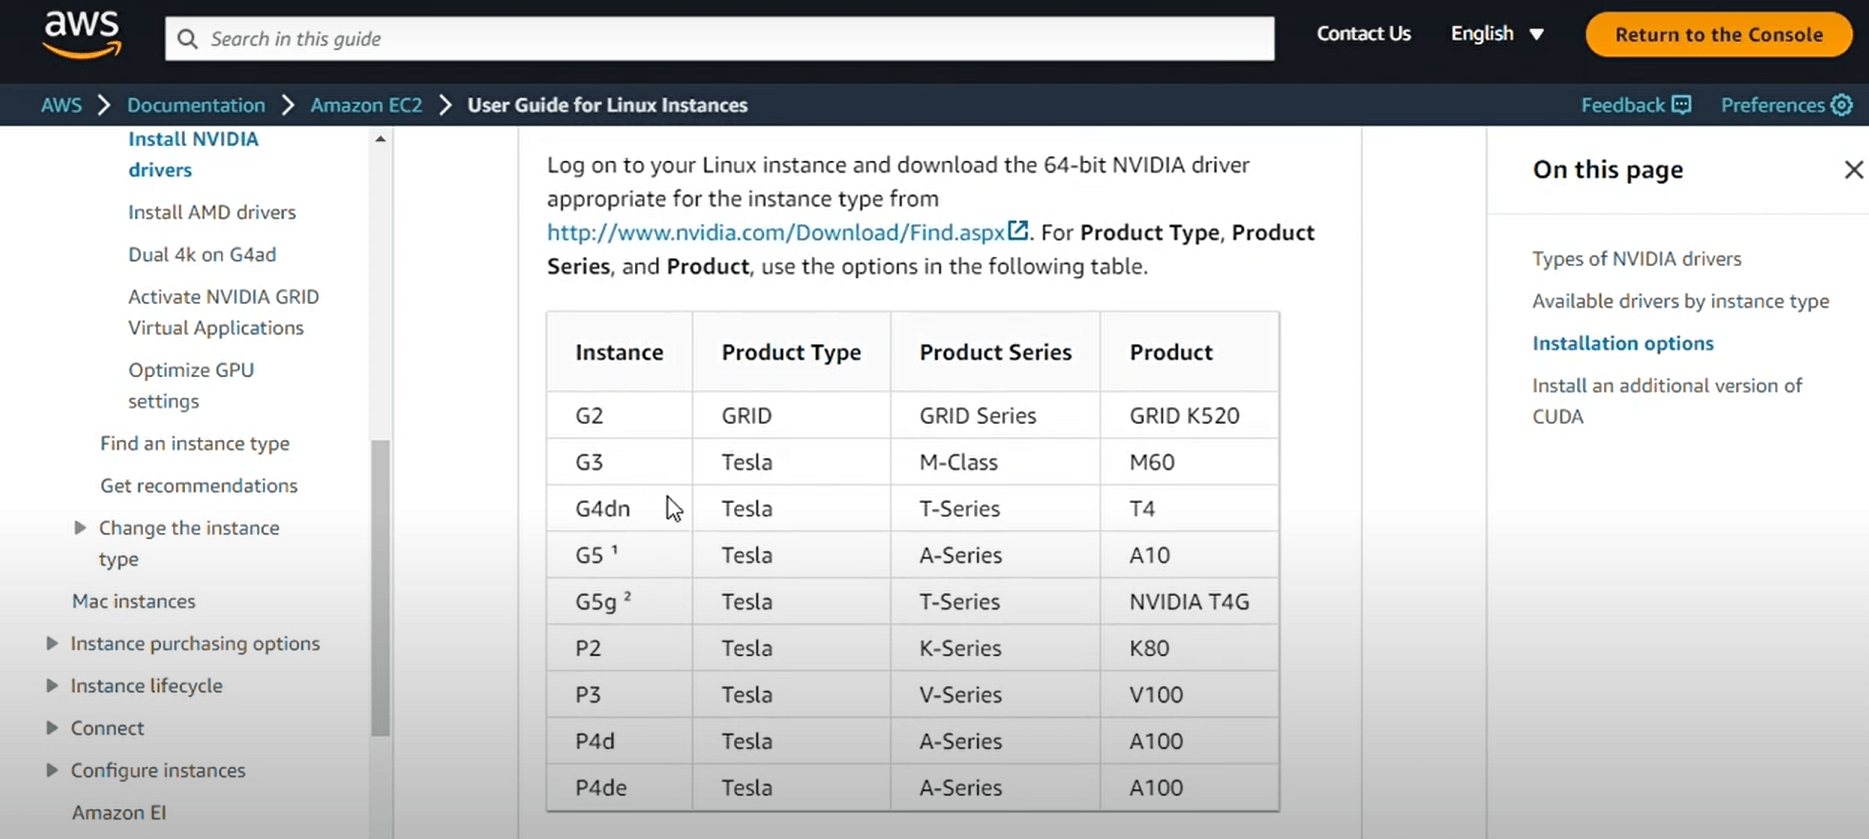
Task: Click the magnifying glass search icon
Action: [188, 39]
